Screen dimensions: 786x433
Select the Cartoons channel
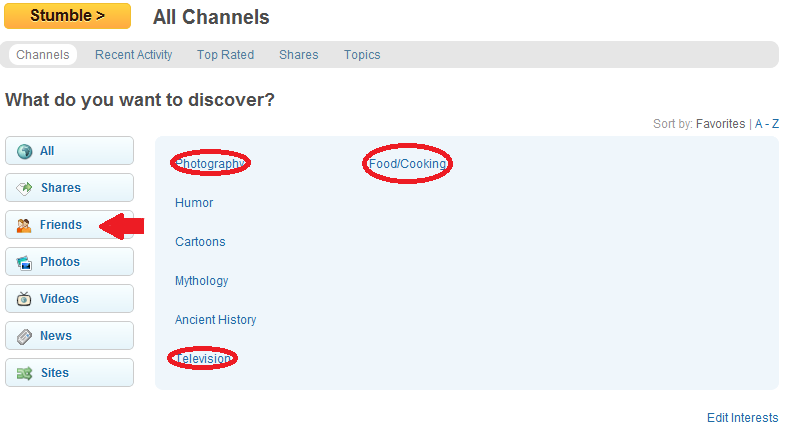(x=200, y=242)
